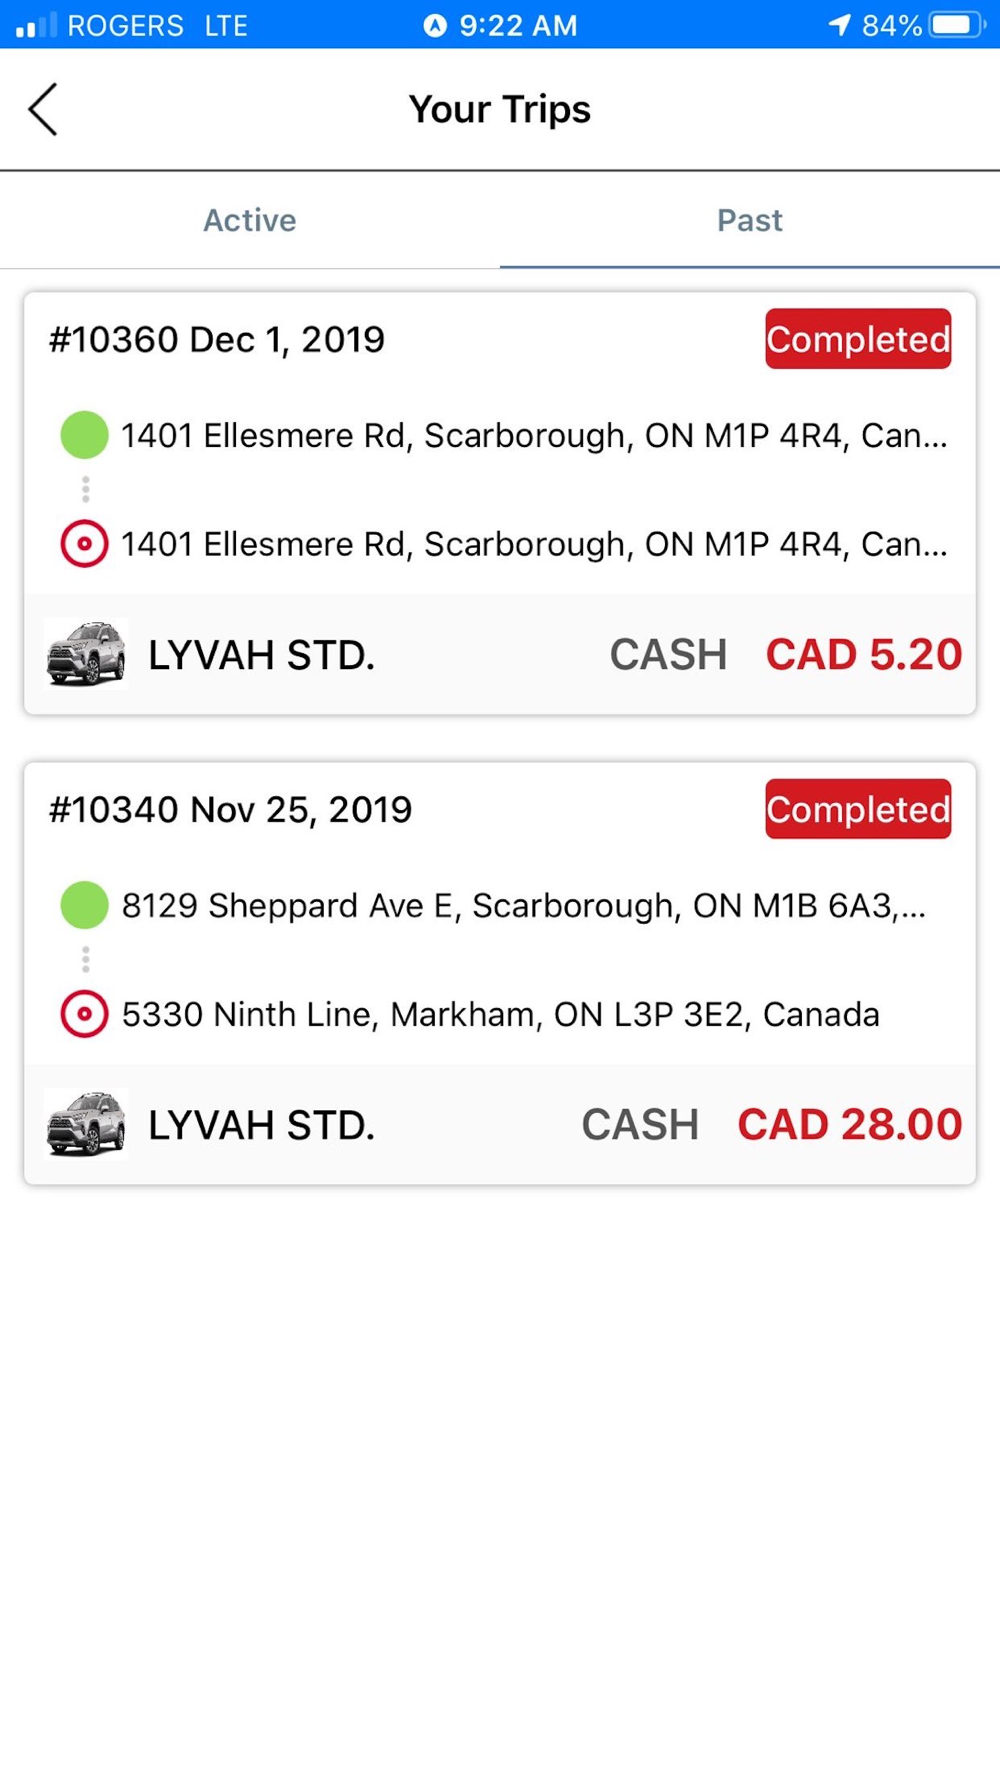Select the CAD 28.00 fare amount
The height and width of the screenshot is (1778, 1000).
(x=850, y=1124)
